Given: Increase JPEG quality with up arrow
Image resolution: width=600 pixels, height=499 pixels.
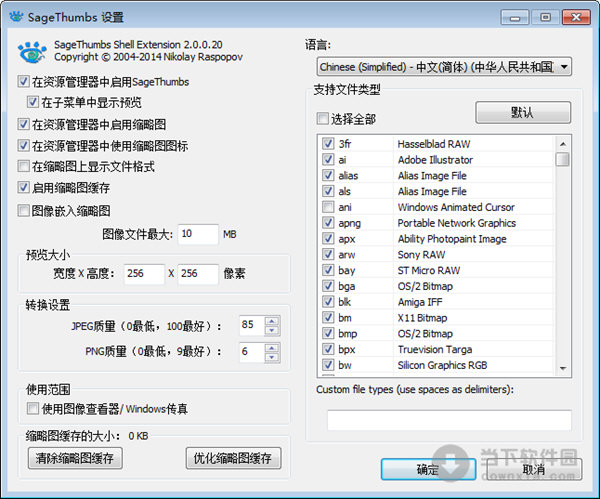Looking at the screenshot, I should tap(272, 321).
